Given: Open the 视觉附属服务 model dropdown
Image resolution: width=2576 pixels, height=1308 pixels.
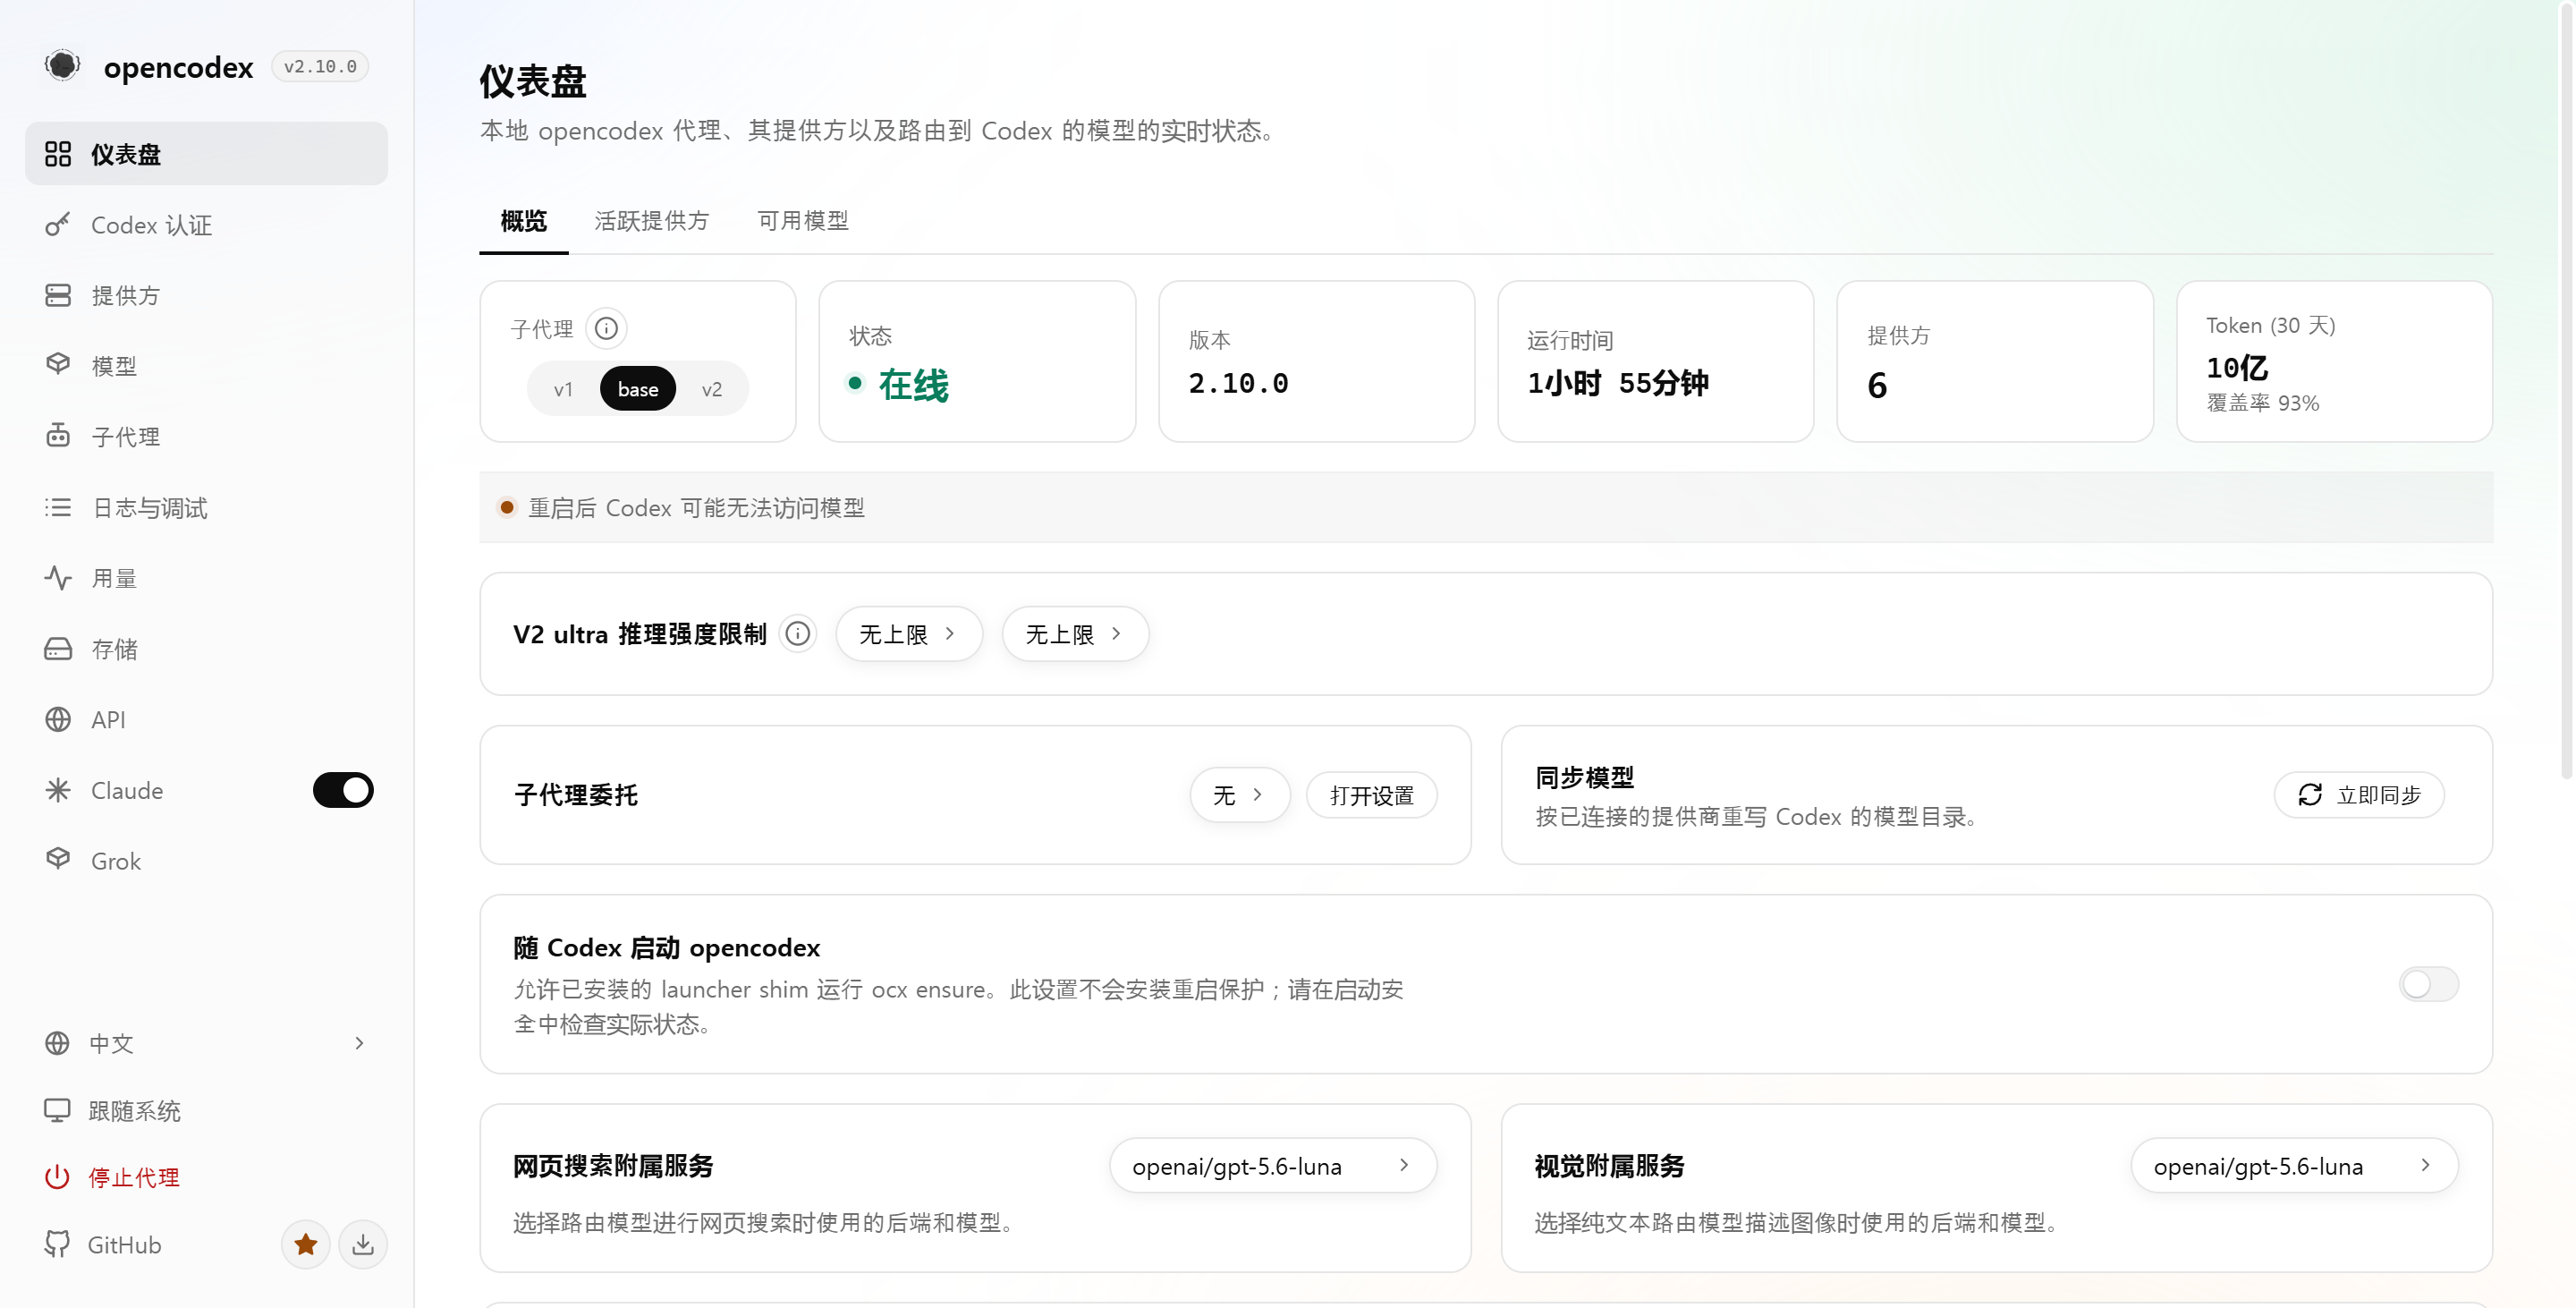Looking at the screenshot, I should [x=2295, y=1166].
